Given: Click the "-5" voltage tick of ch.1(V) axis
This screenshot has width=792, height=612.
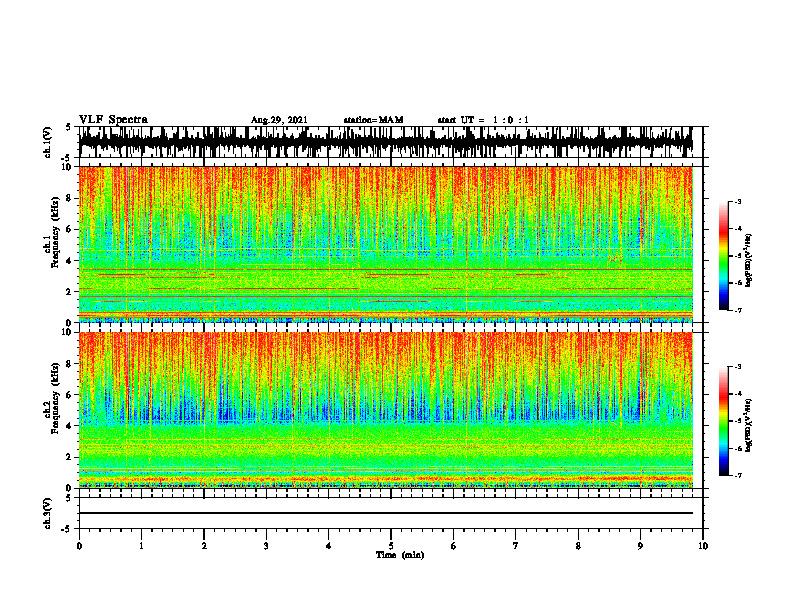Looking at the screenshot, I should coord(67,158).
